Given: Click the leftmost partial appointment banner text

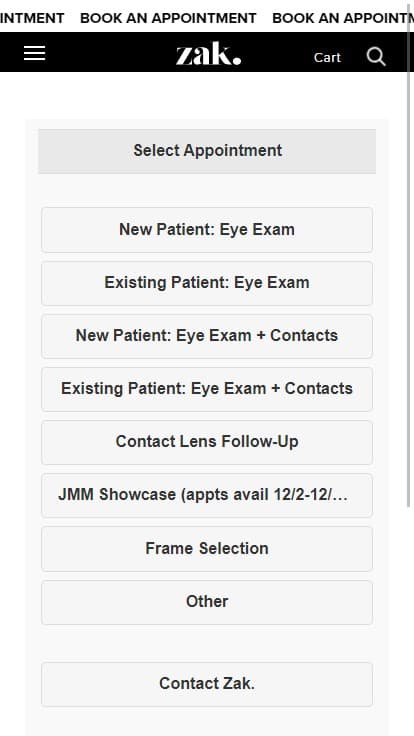Looking at the screenshot, I should tap(32, 18).
